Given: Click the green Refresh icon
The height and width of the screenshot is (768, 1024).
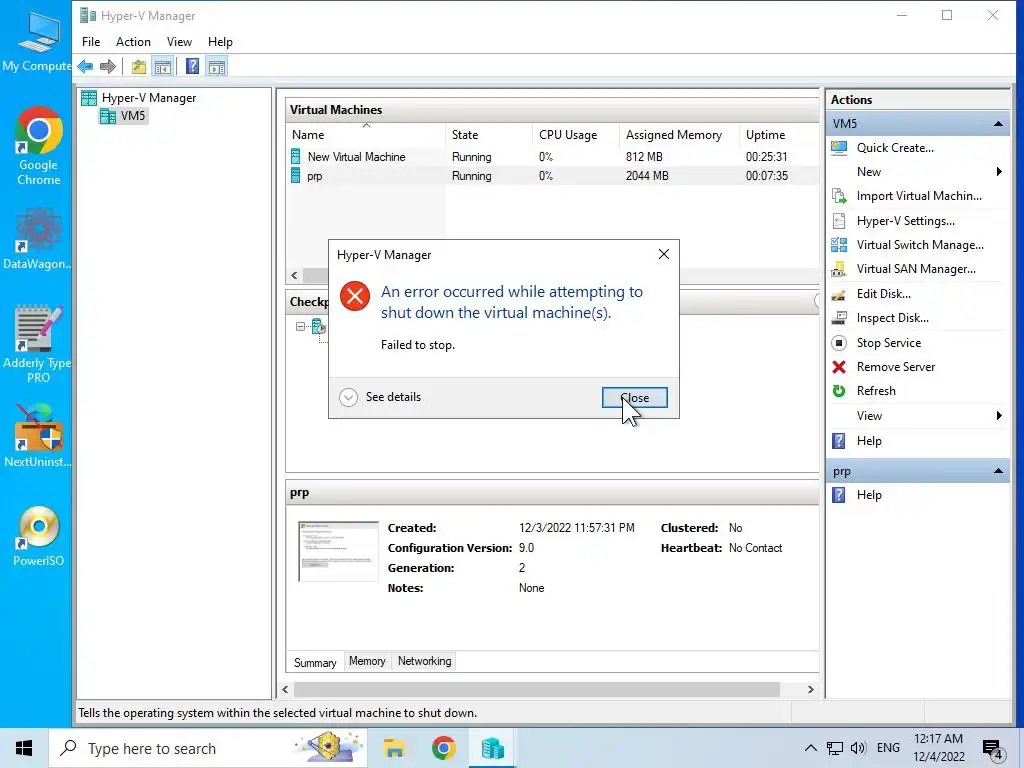Looking at the screenshot, I should click(839, 391).
